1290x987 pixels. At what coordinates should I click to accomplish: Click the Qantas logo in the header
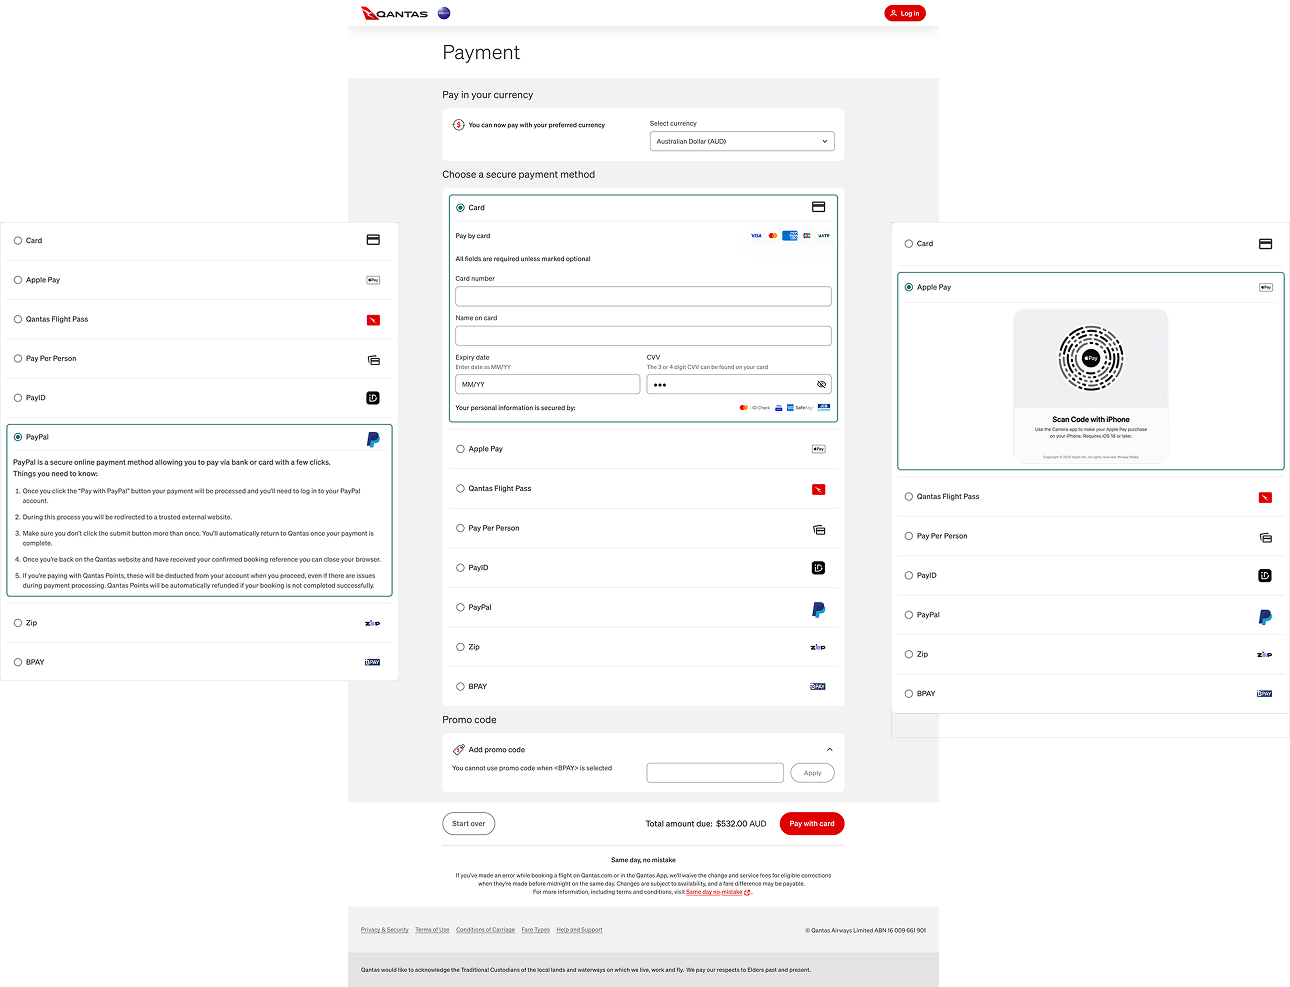point(394,13)
